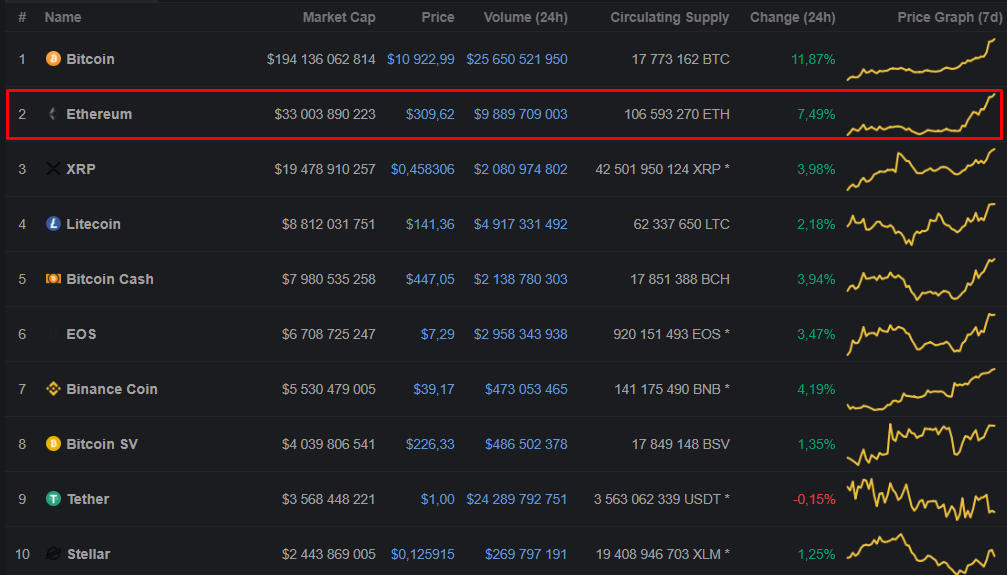Click the Litecoin logo icon
The height and width of the screenshot is (575, 1007).
[x=53, y=224]
